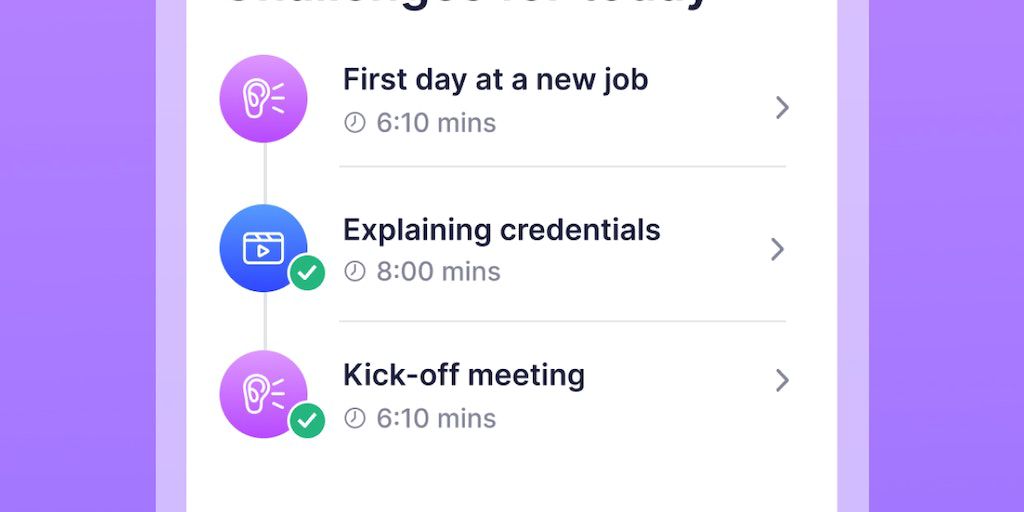Open the "First day at a new job" challenge
The width and height of the screenshot is (1024, 512).
(495, 79)
